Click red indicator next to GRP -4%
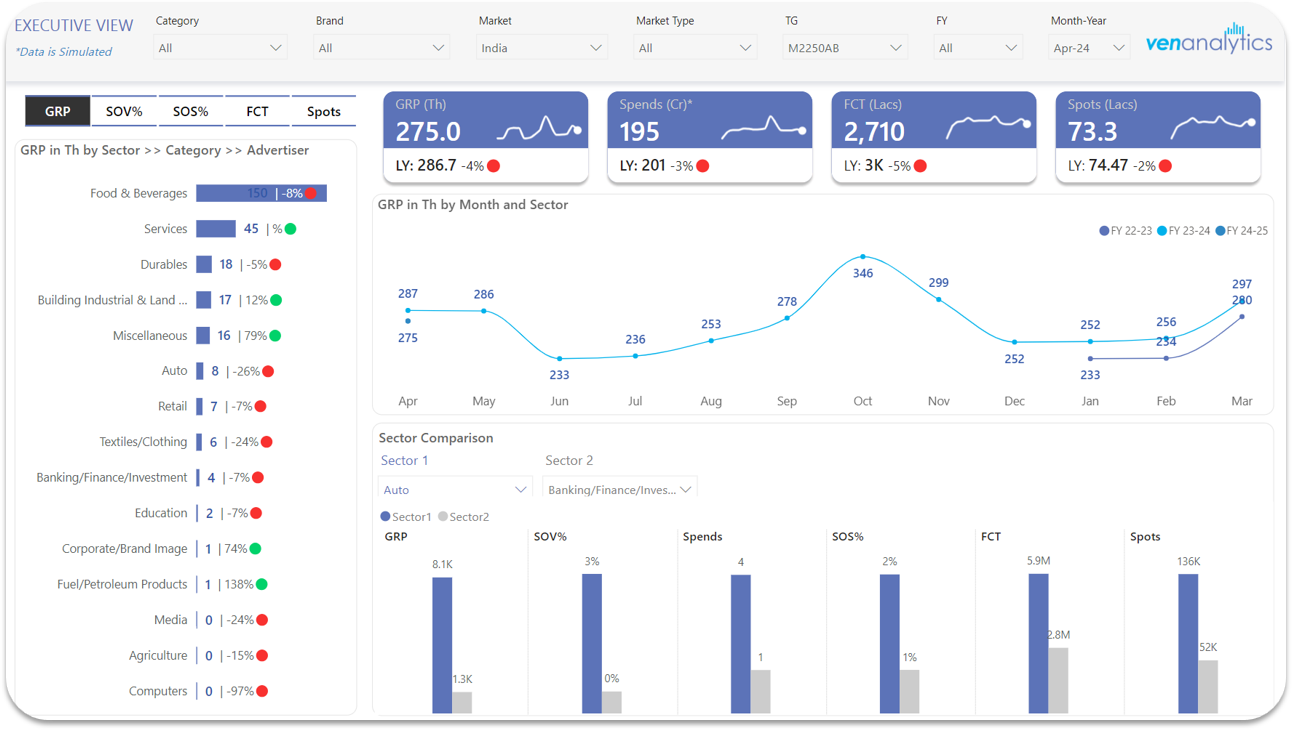The width and height of the screenshot is (1292, 730). [x=493, y=166]
